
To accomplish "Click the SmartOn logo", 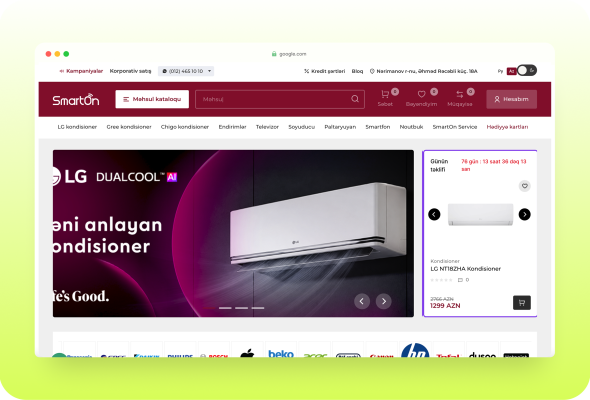I will (x=76, y=100).
